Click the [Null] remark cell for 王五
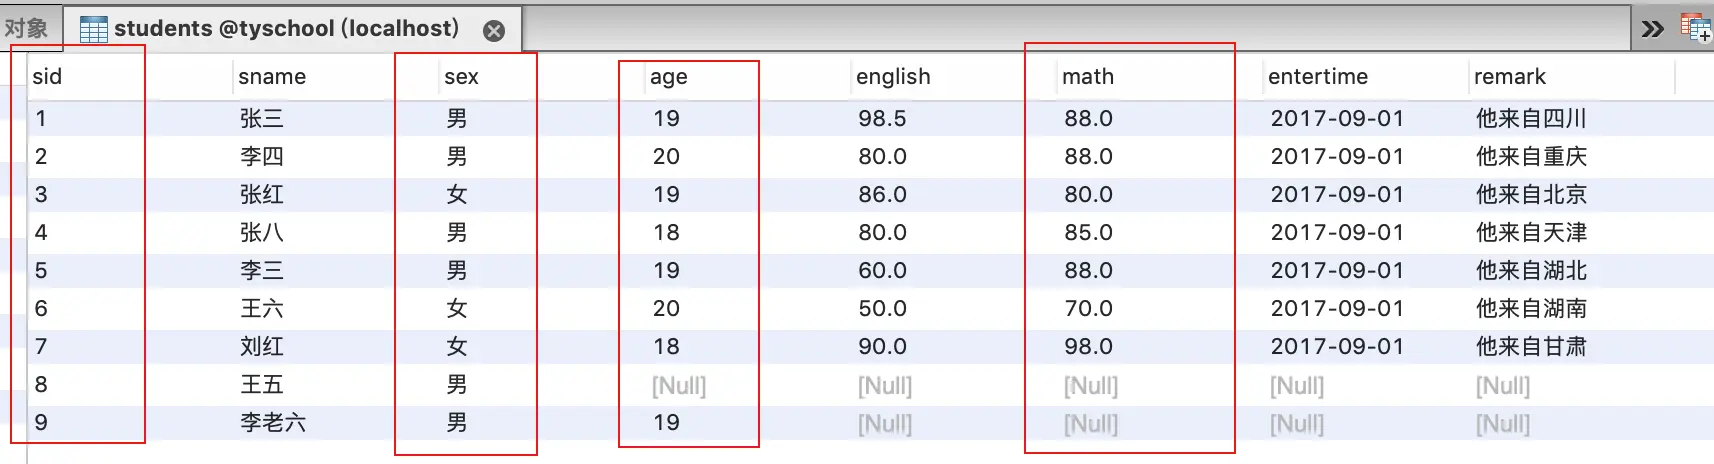This screenshot has width=1714, height=464. (x=1503, y=386)
